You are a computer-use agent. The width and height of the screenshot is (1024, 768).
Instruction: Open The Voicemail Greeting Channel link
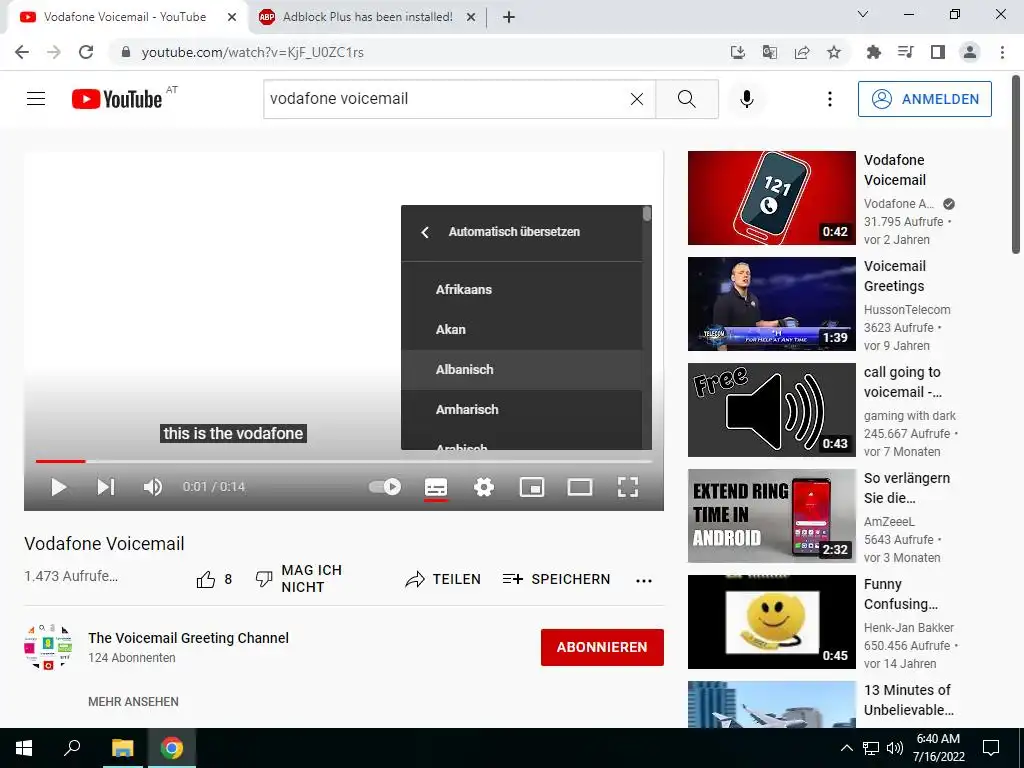coord(188,638)
